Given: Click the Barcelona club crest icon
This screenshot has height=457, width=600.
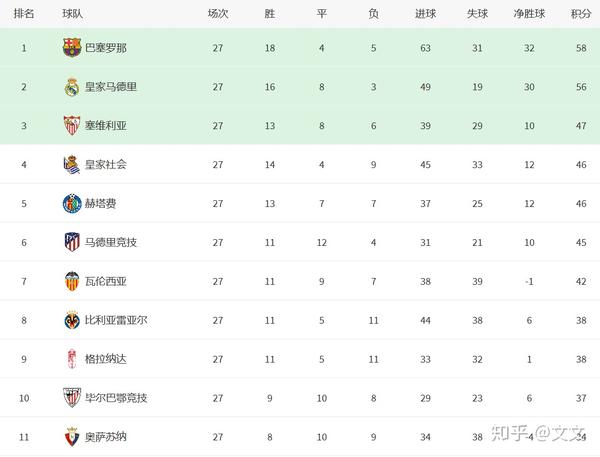Looking at the screenshot, I should click(x=72, y=48).
